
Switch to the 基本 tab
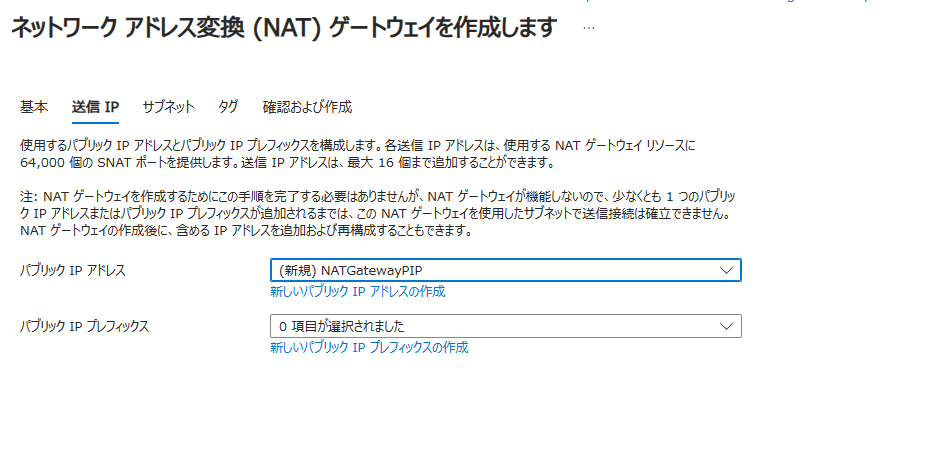tap(34, 107)
